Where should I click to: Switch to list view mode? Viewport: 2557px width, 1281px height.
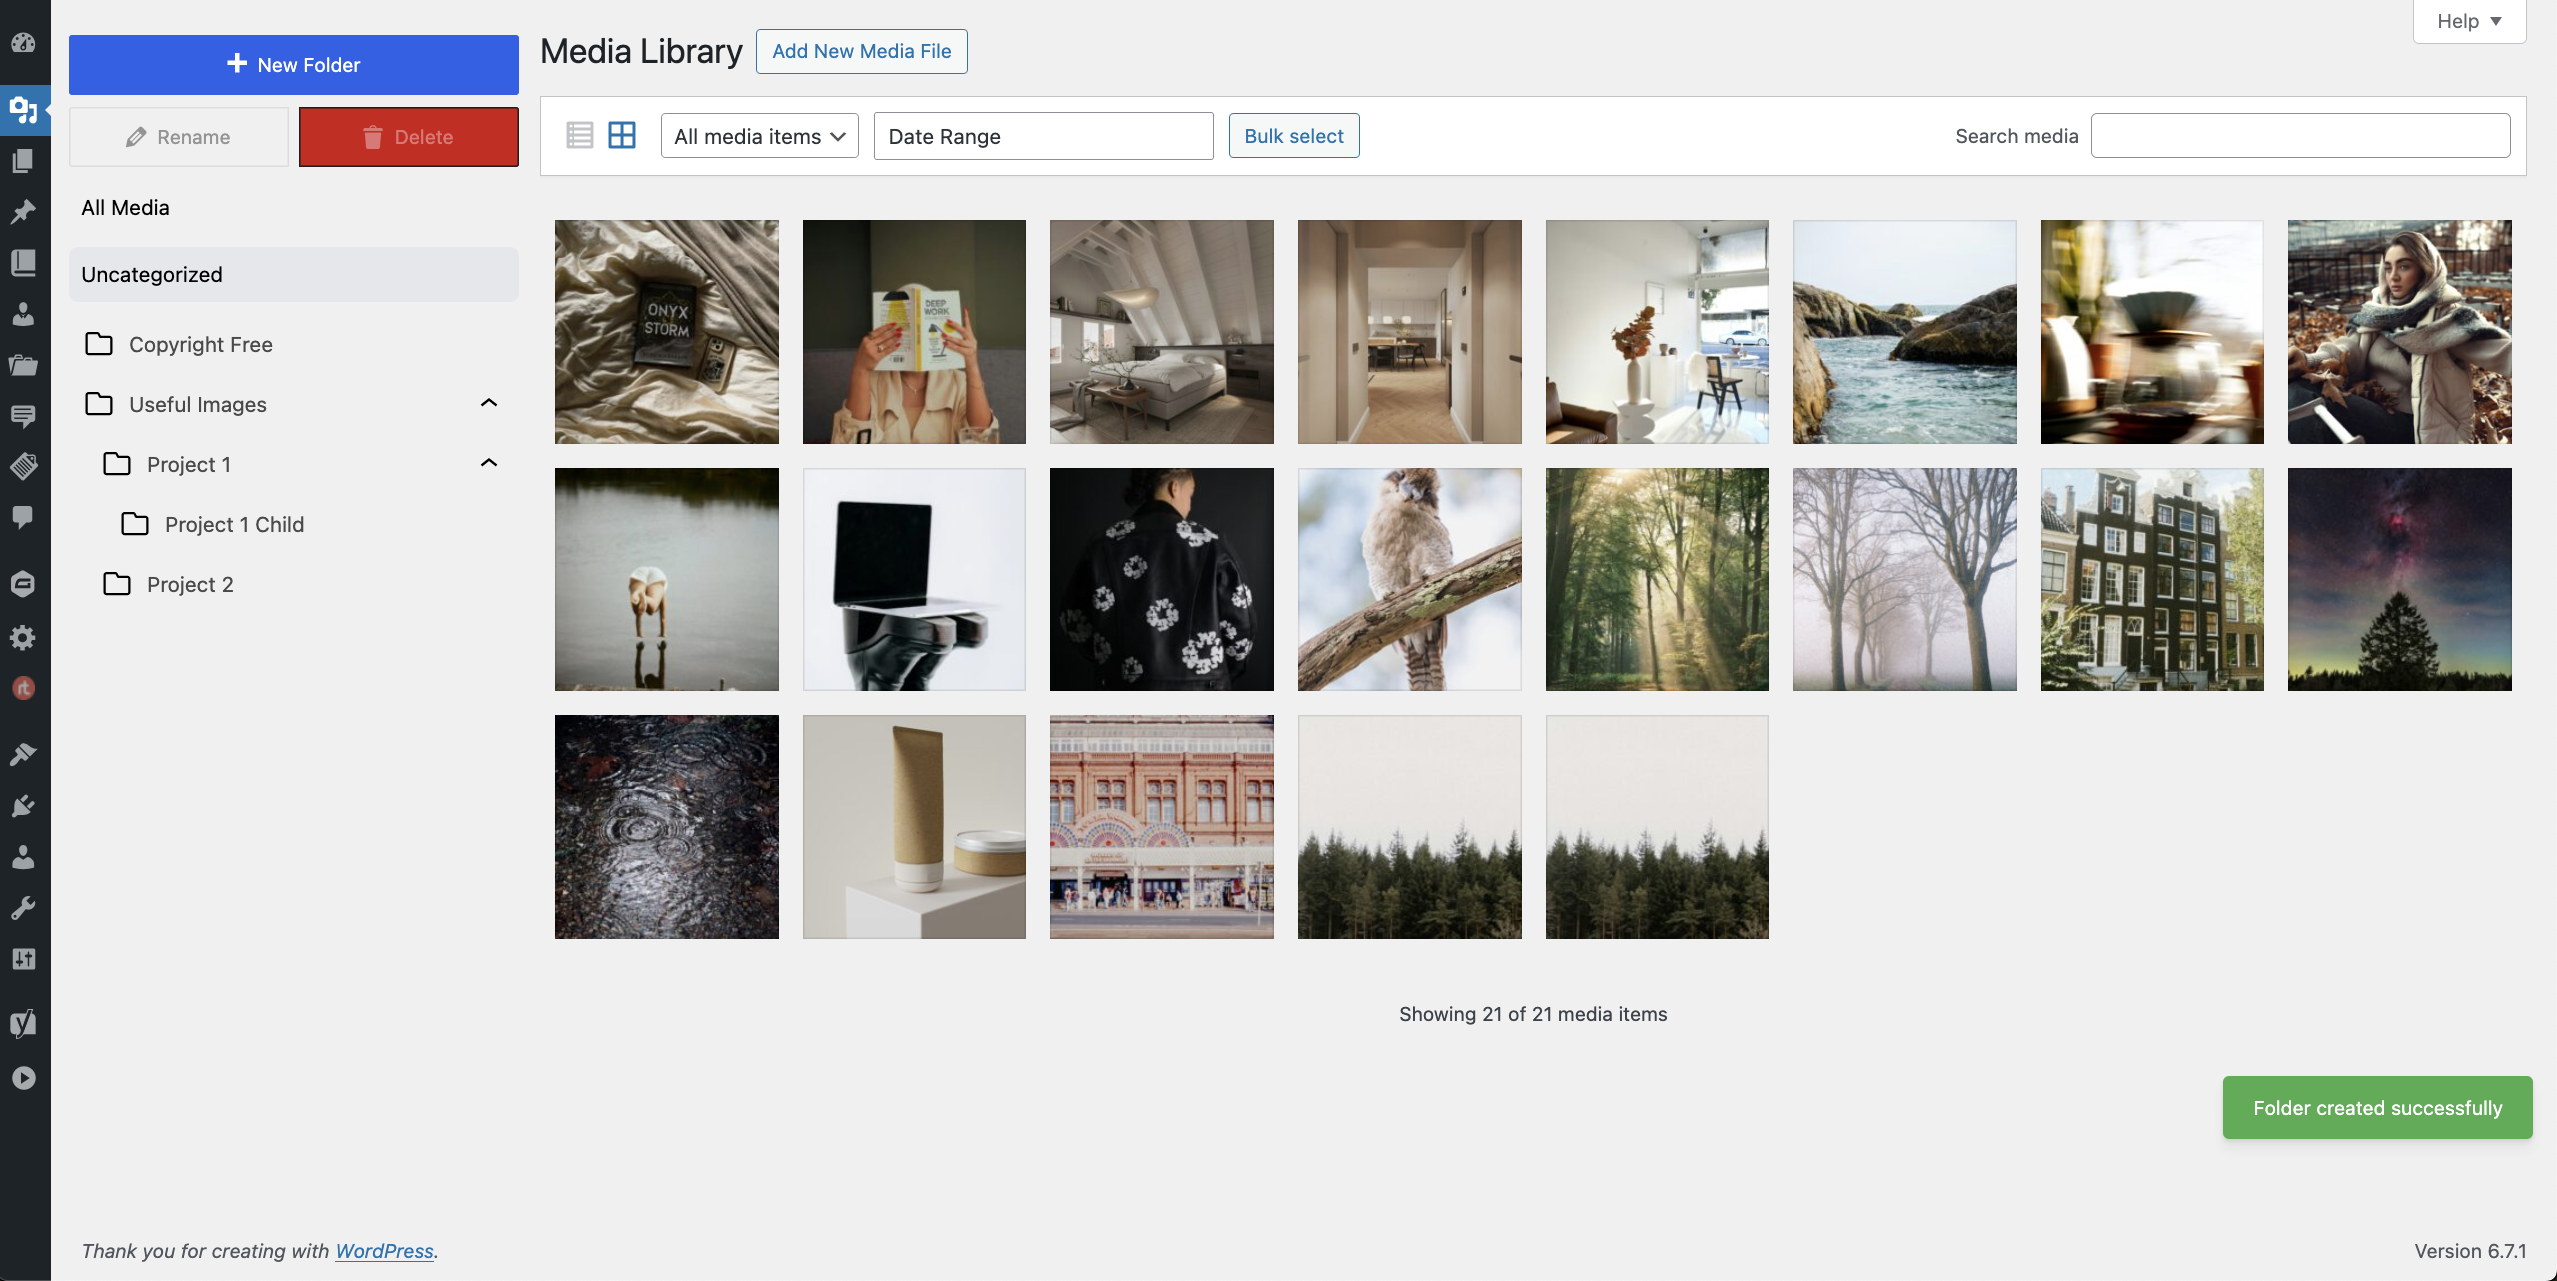click(x=580, y=135)
